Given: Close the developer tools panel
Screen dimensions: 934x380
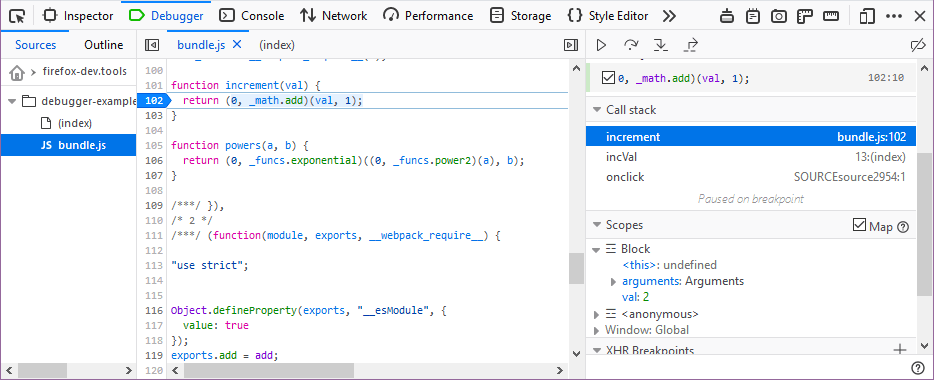Looking at the screenshot, I should pyautogui.click(x=920, y=16).
